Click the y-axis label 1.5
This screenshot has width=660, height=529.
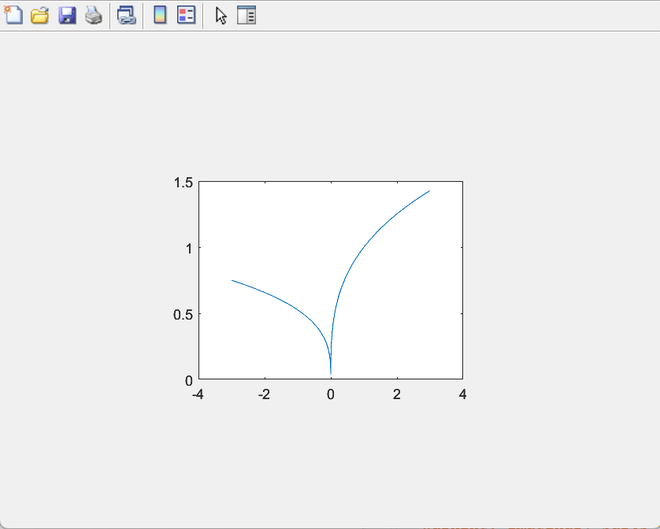[183, 183]
